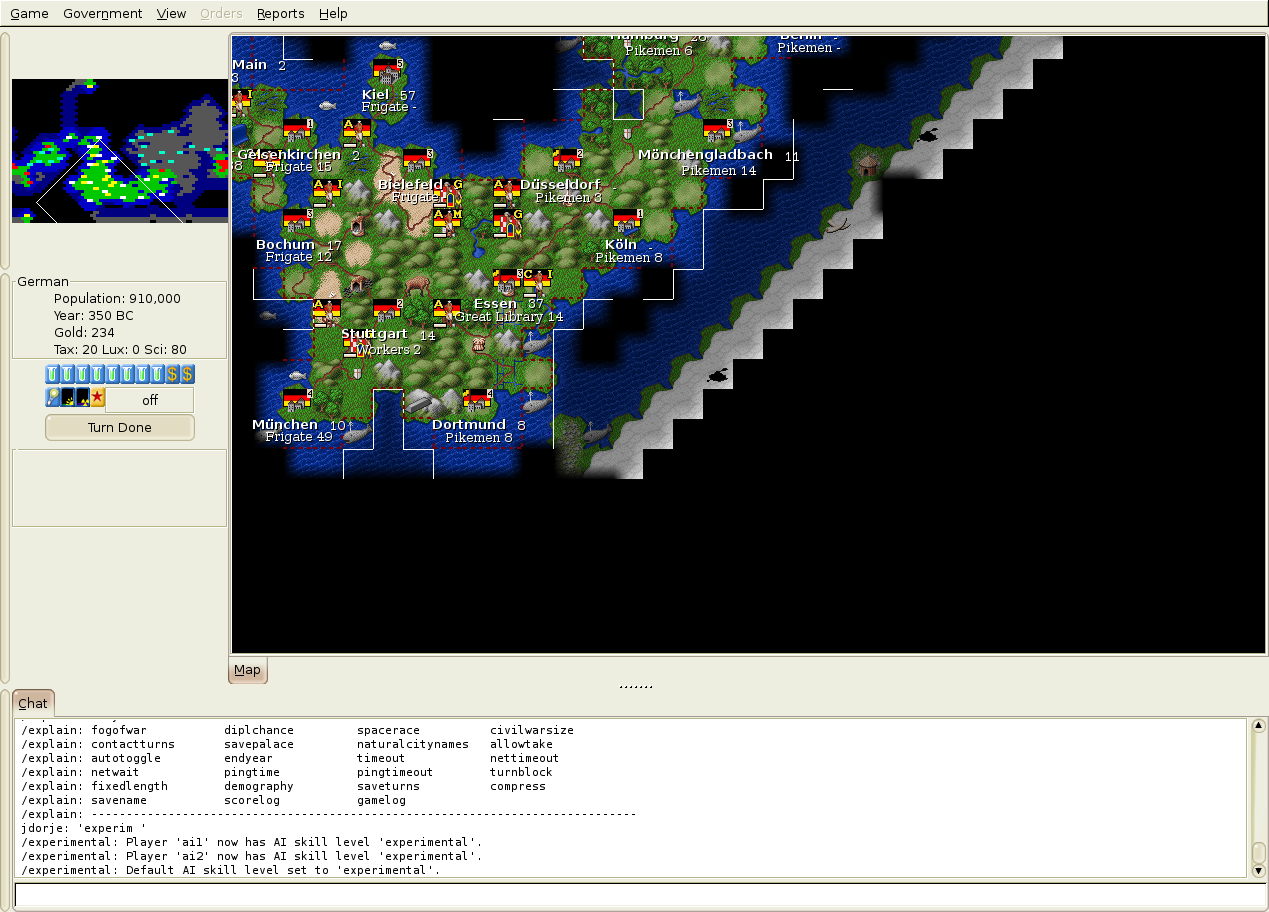Select the Gelsenkirchen city icon
This screenshot has width=1269, height=912.
[298, 132]
